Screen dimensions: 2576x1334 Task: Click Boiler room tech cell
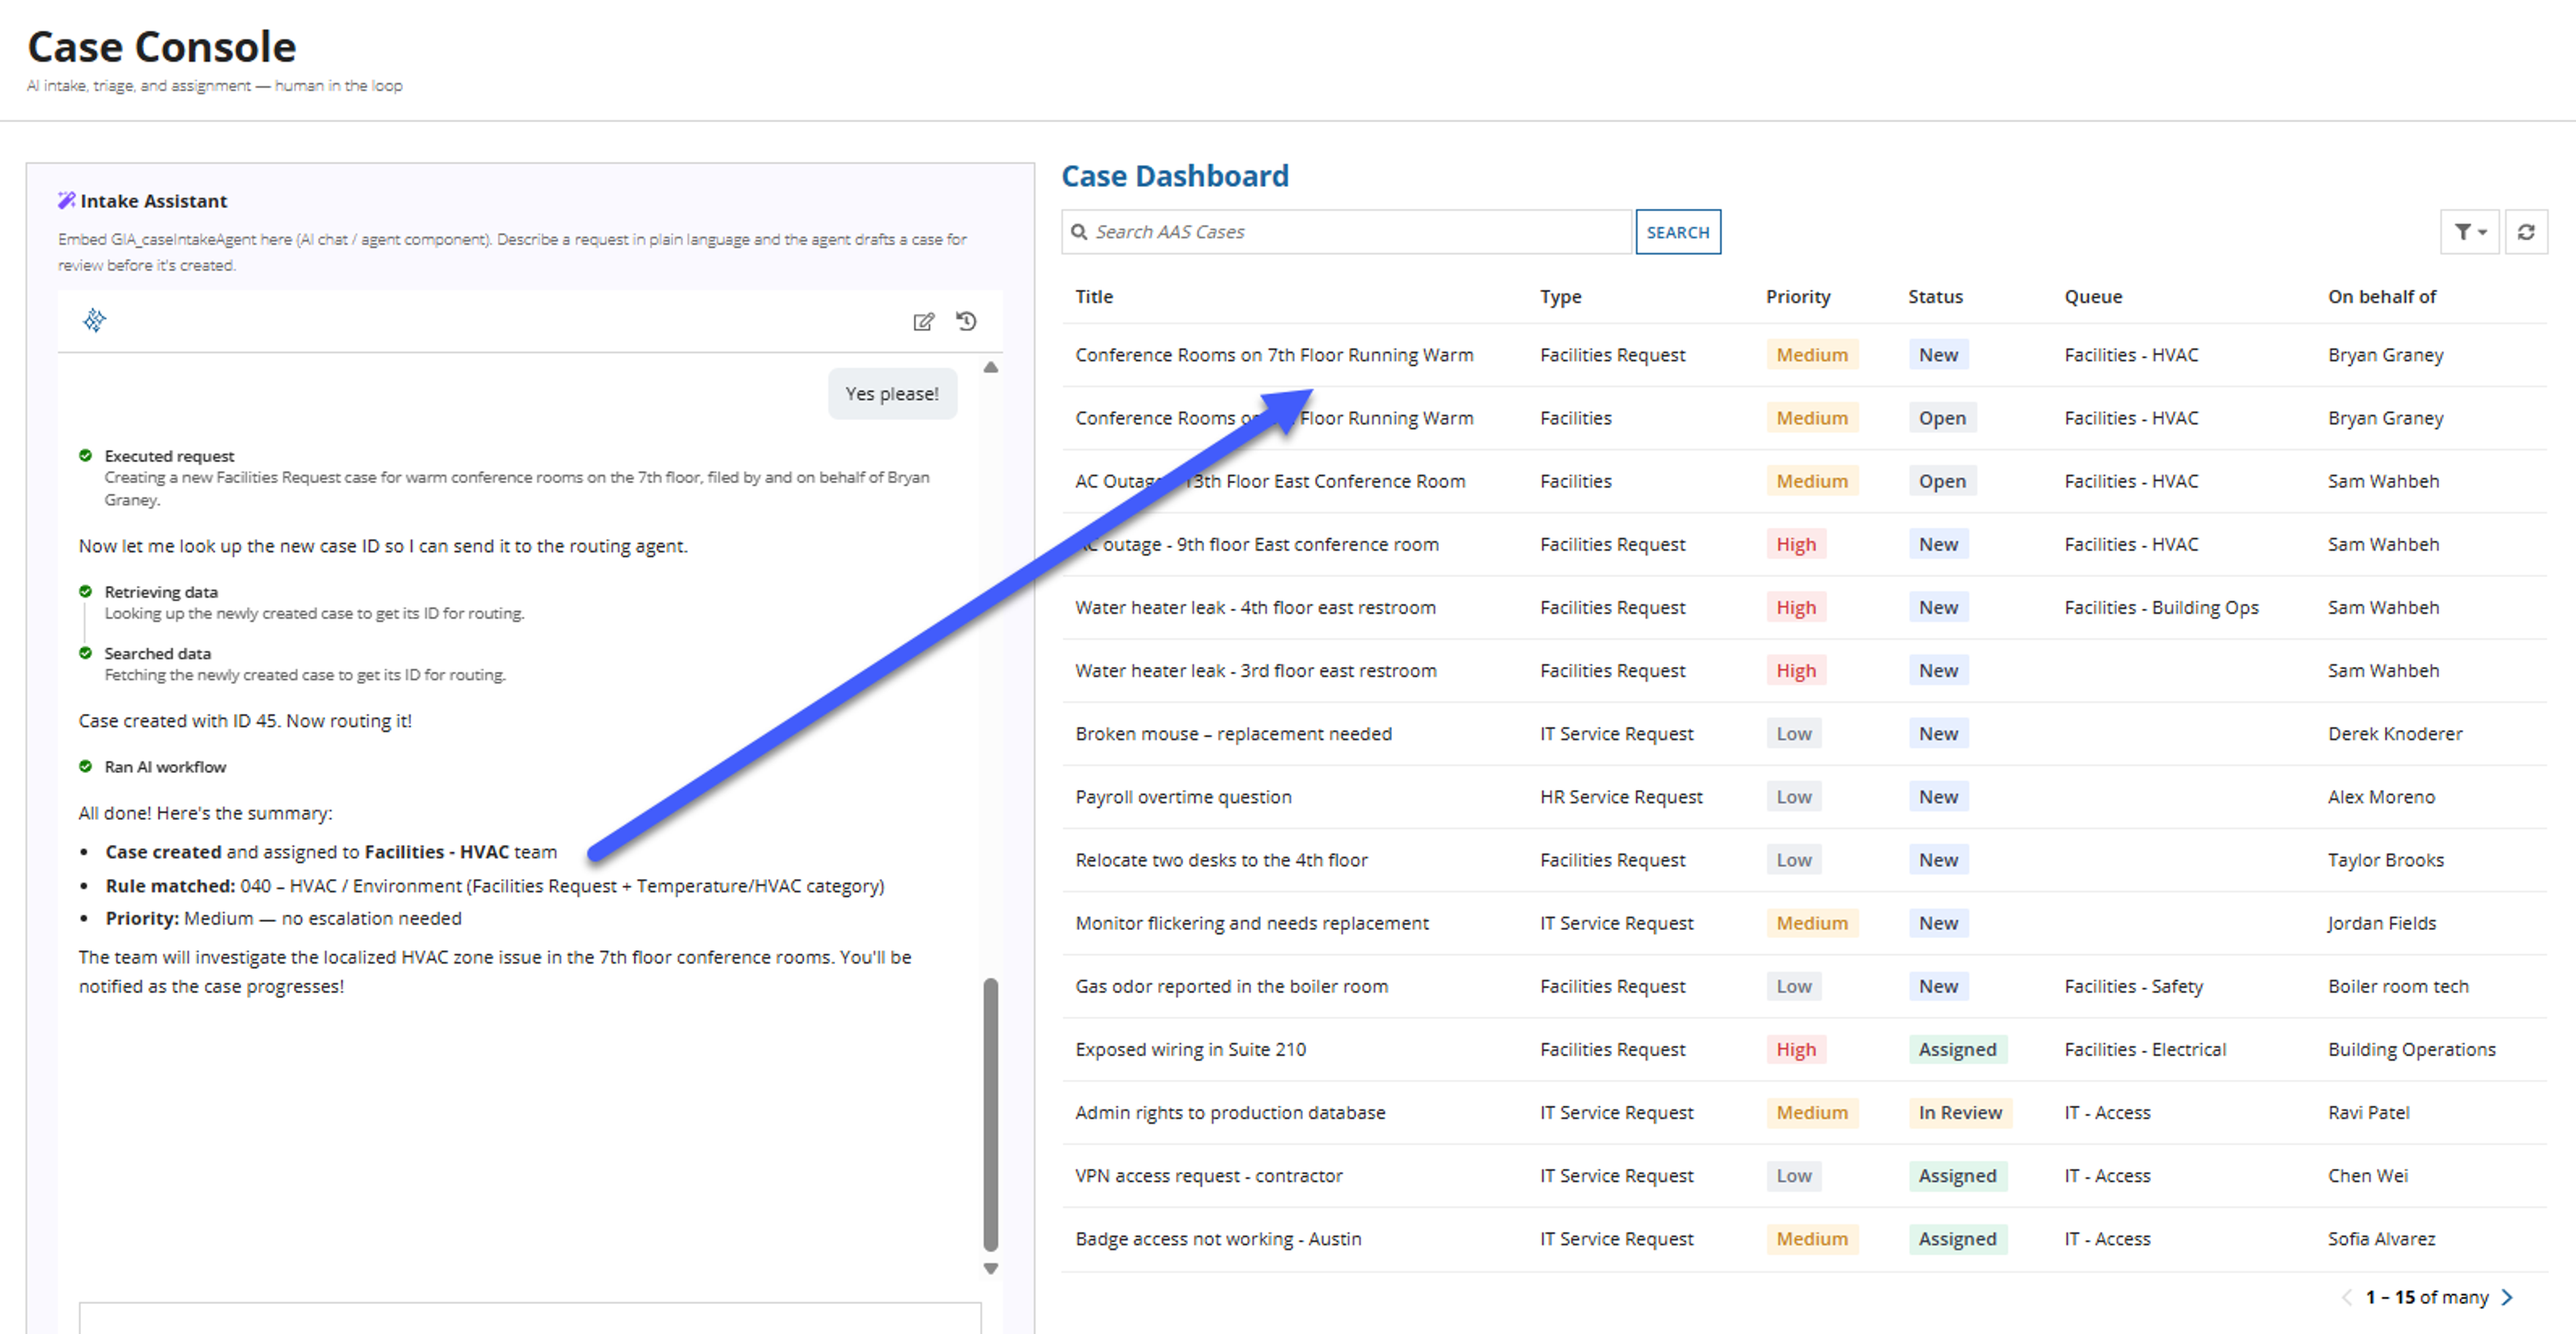point(2397,985)
